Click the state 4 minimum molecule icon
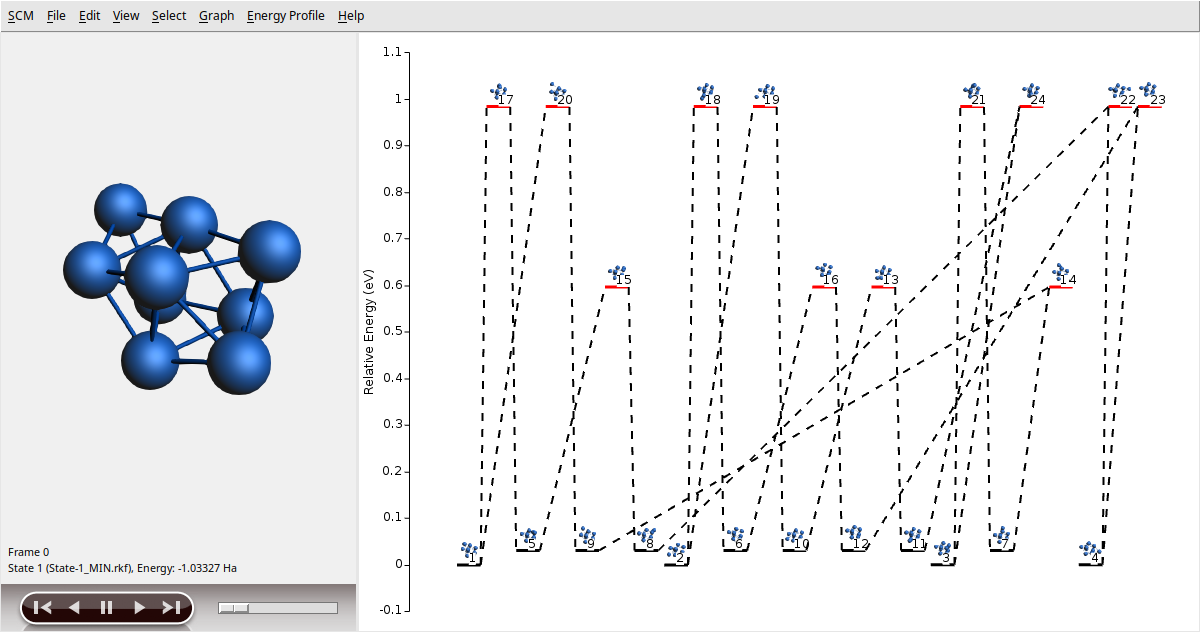1200x632 pixels. click(x=1089, y=549)
